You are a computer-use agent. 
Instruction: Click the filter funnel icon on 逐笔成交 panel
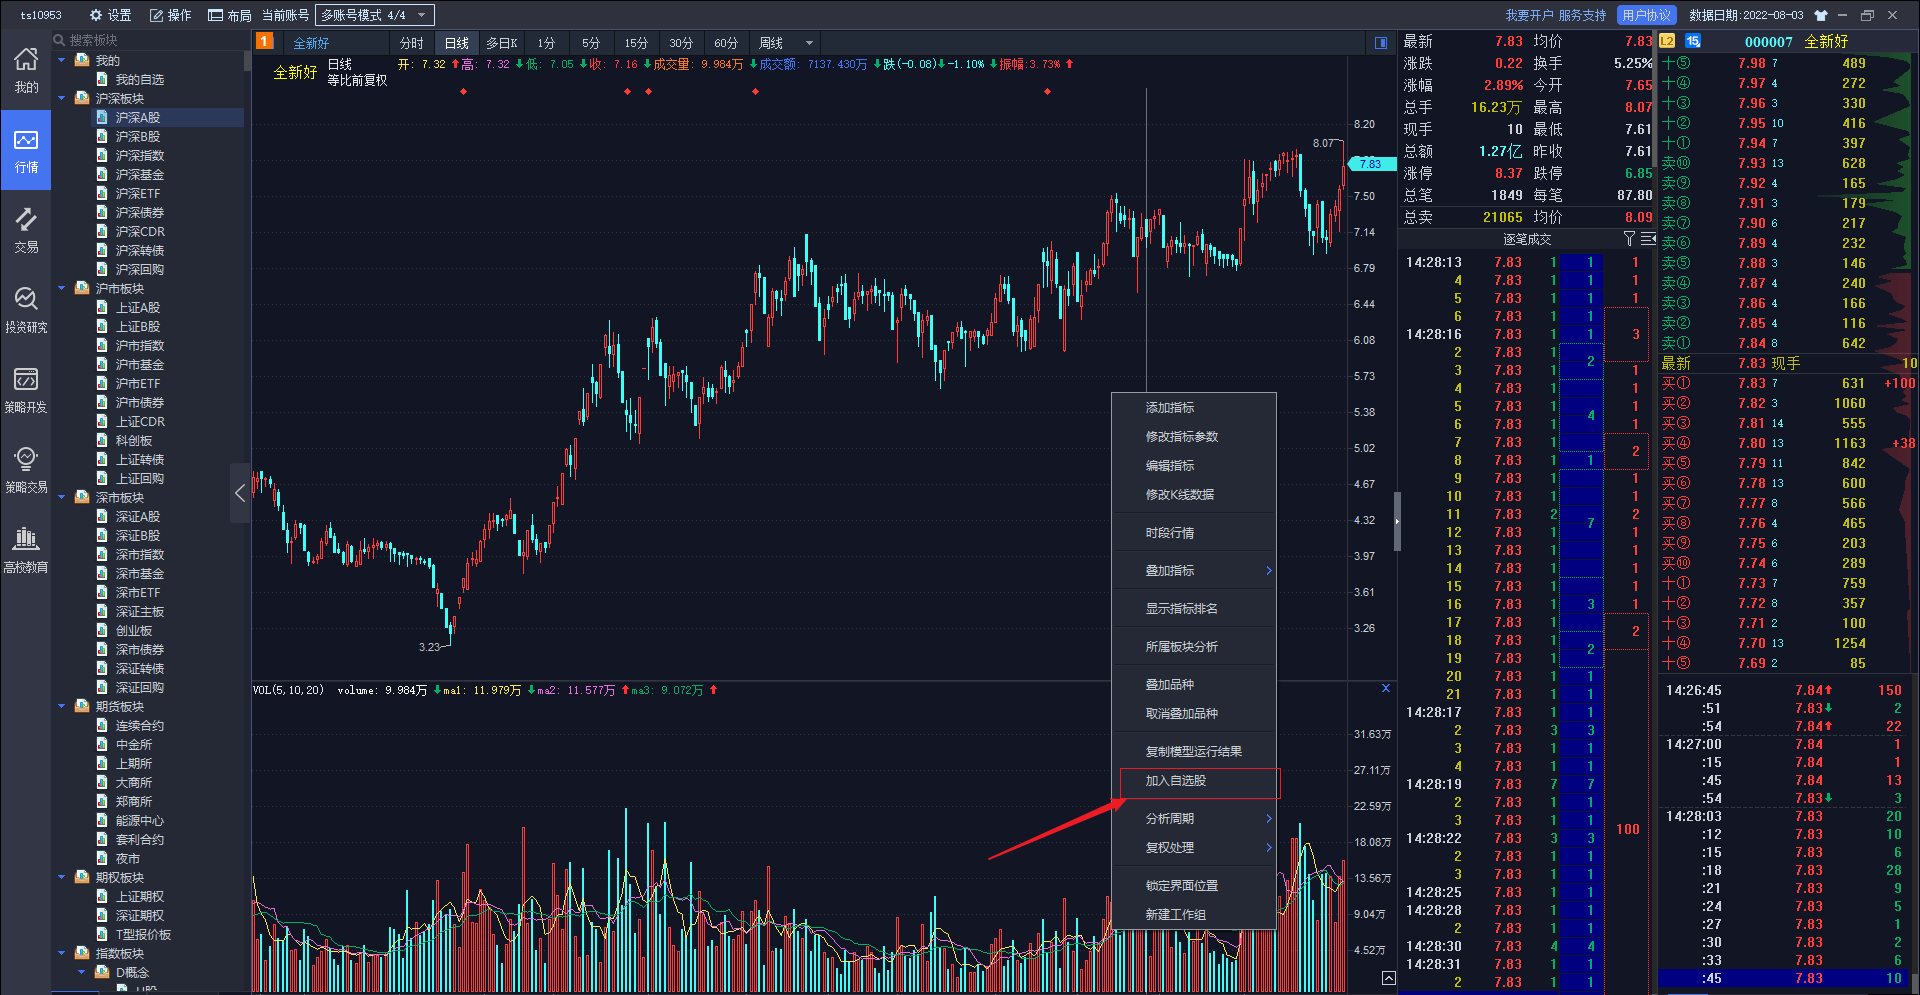pyautogui.click(x=1630, y=239)
